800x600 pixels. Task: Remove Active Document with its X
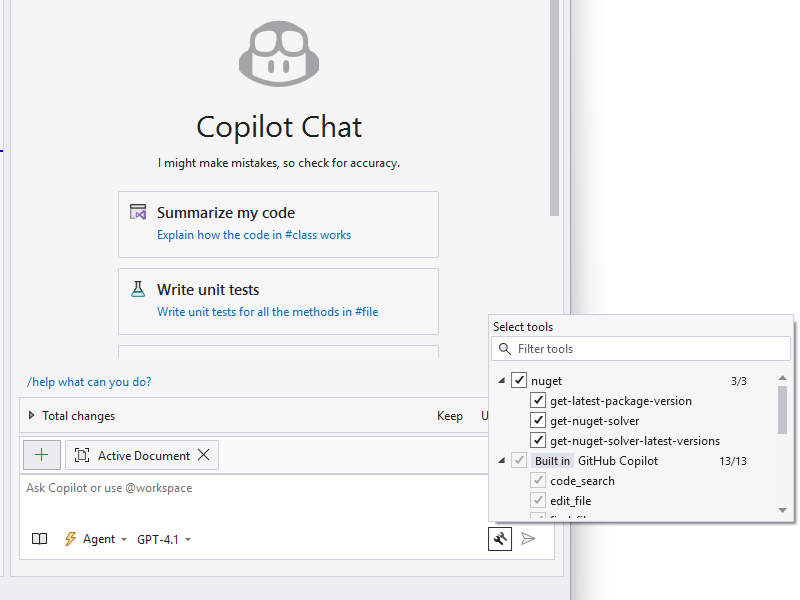203,454
